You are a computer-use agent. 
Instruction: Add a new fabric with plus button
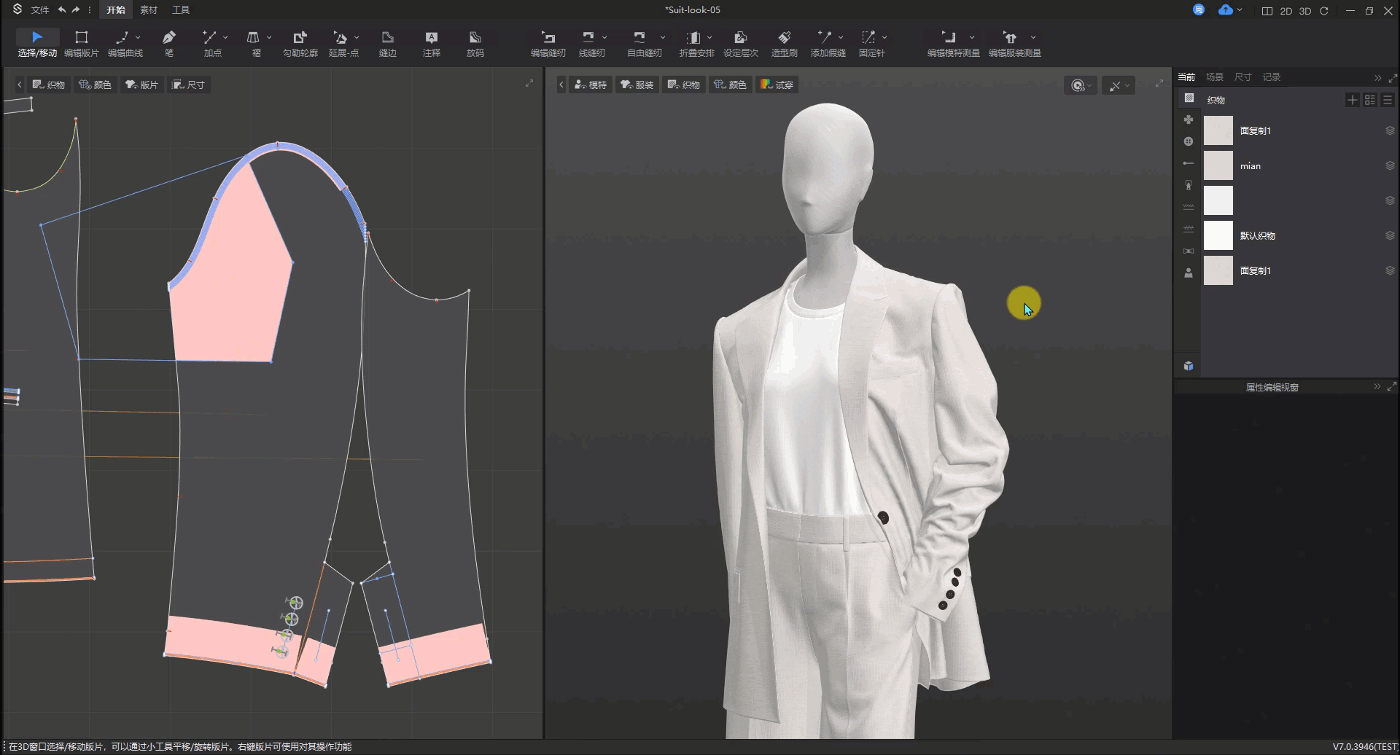(1352, 100)
